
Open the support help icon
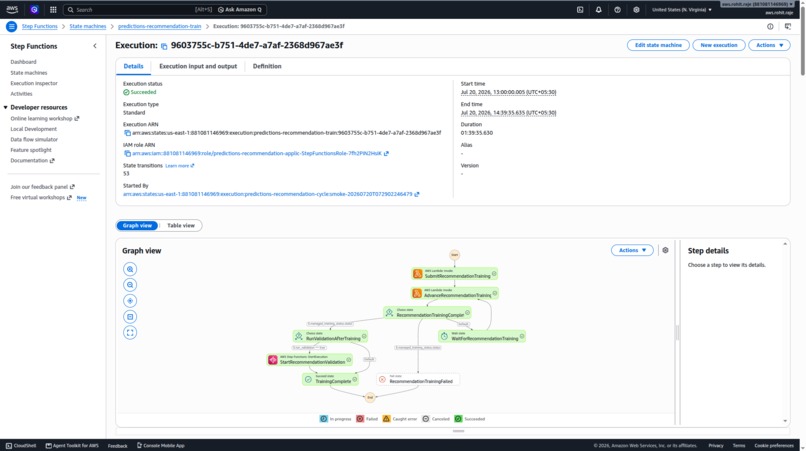(617, 9)
